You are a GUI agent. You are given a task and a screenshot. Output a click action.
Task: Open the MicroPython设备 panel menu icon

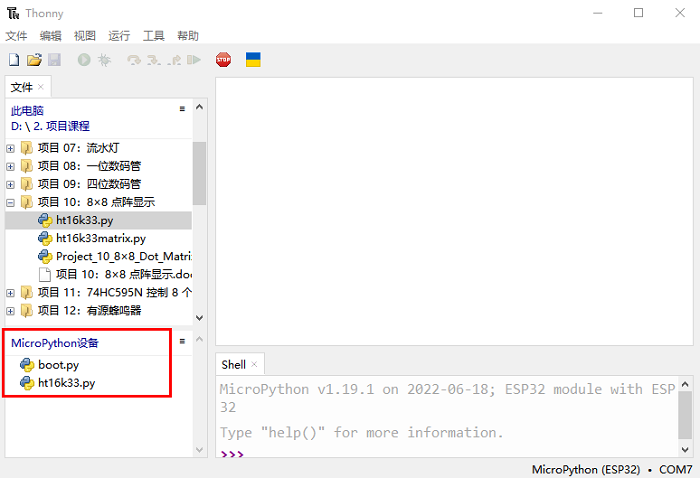tap(182, 342)
